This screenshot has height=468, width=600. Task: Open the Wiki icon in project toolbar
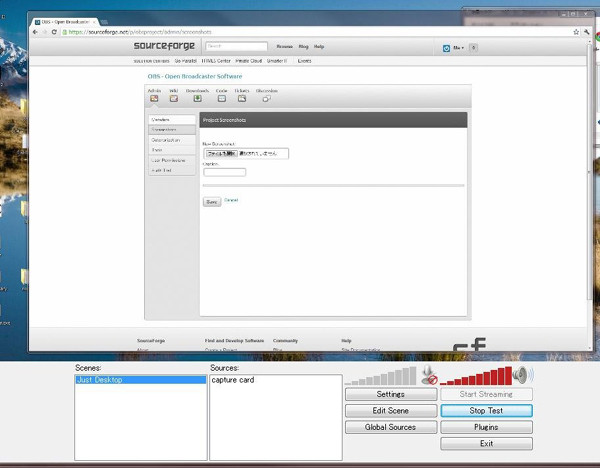click(174, 98)
